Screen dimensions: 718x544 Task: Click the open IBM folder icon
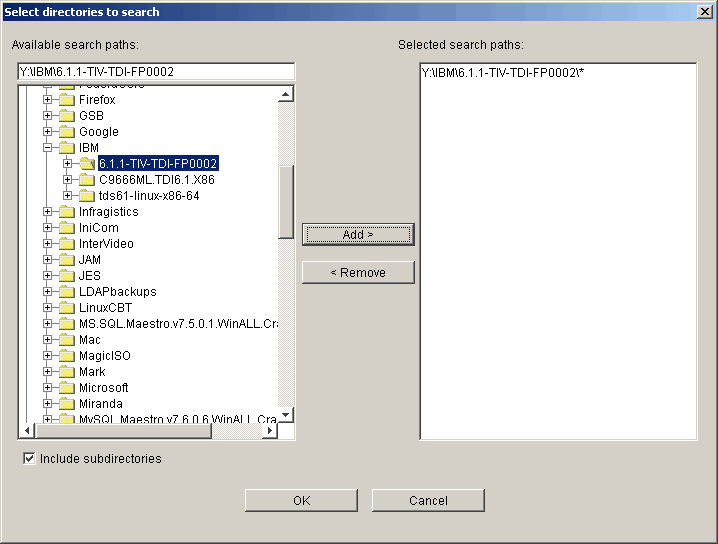pyautogui.click(x=67, y=148)
